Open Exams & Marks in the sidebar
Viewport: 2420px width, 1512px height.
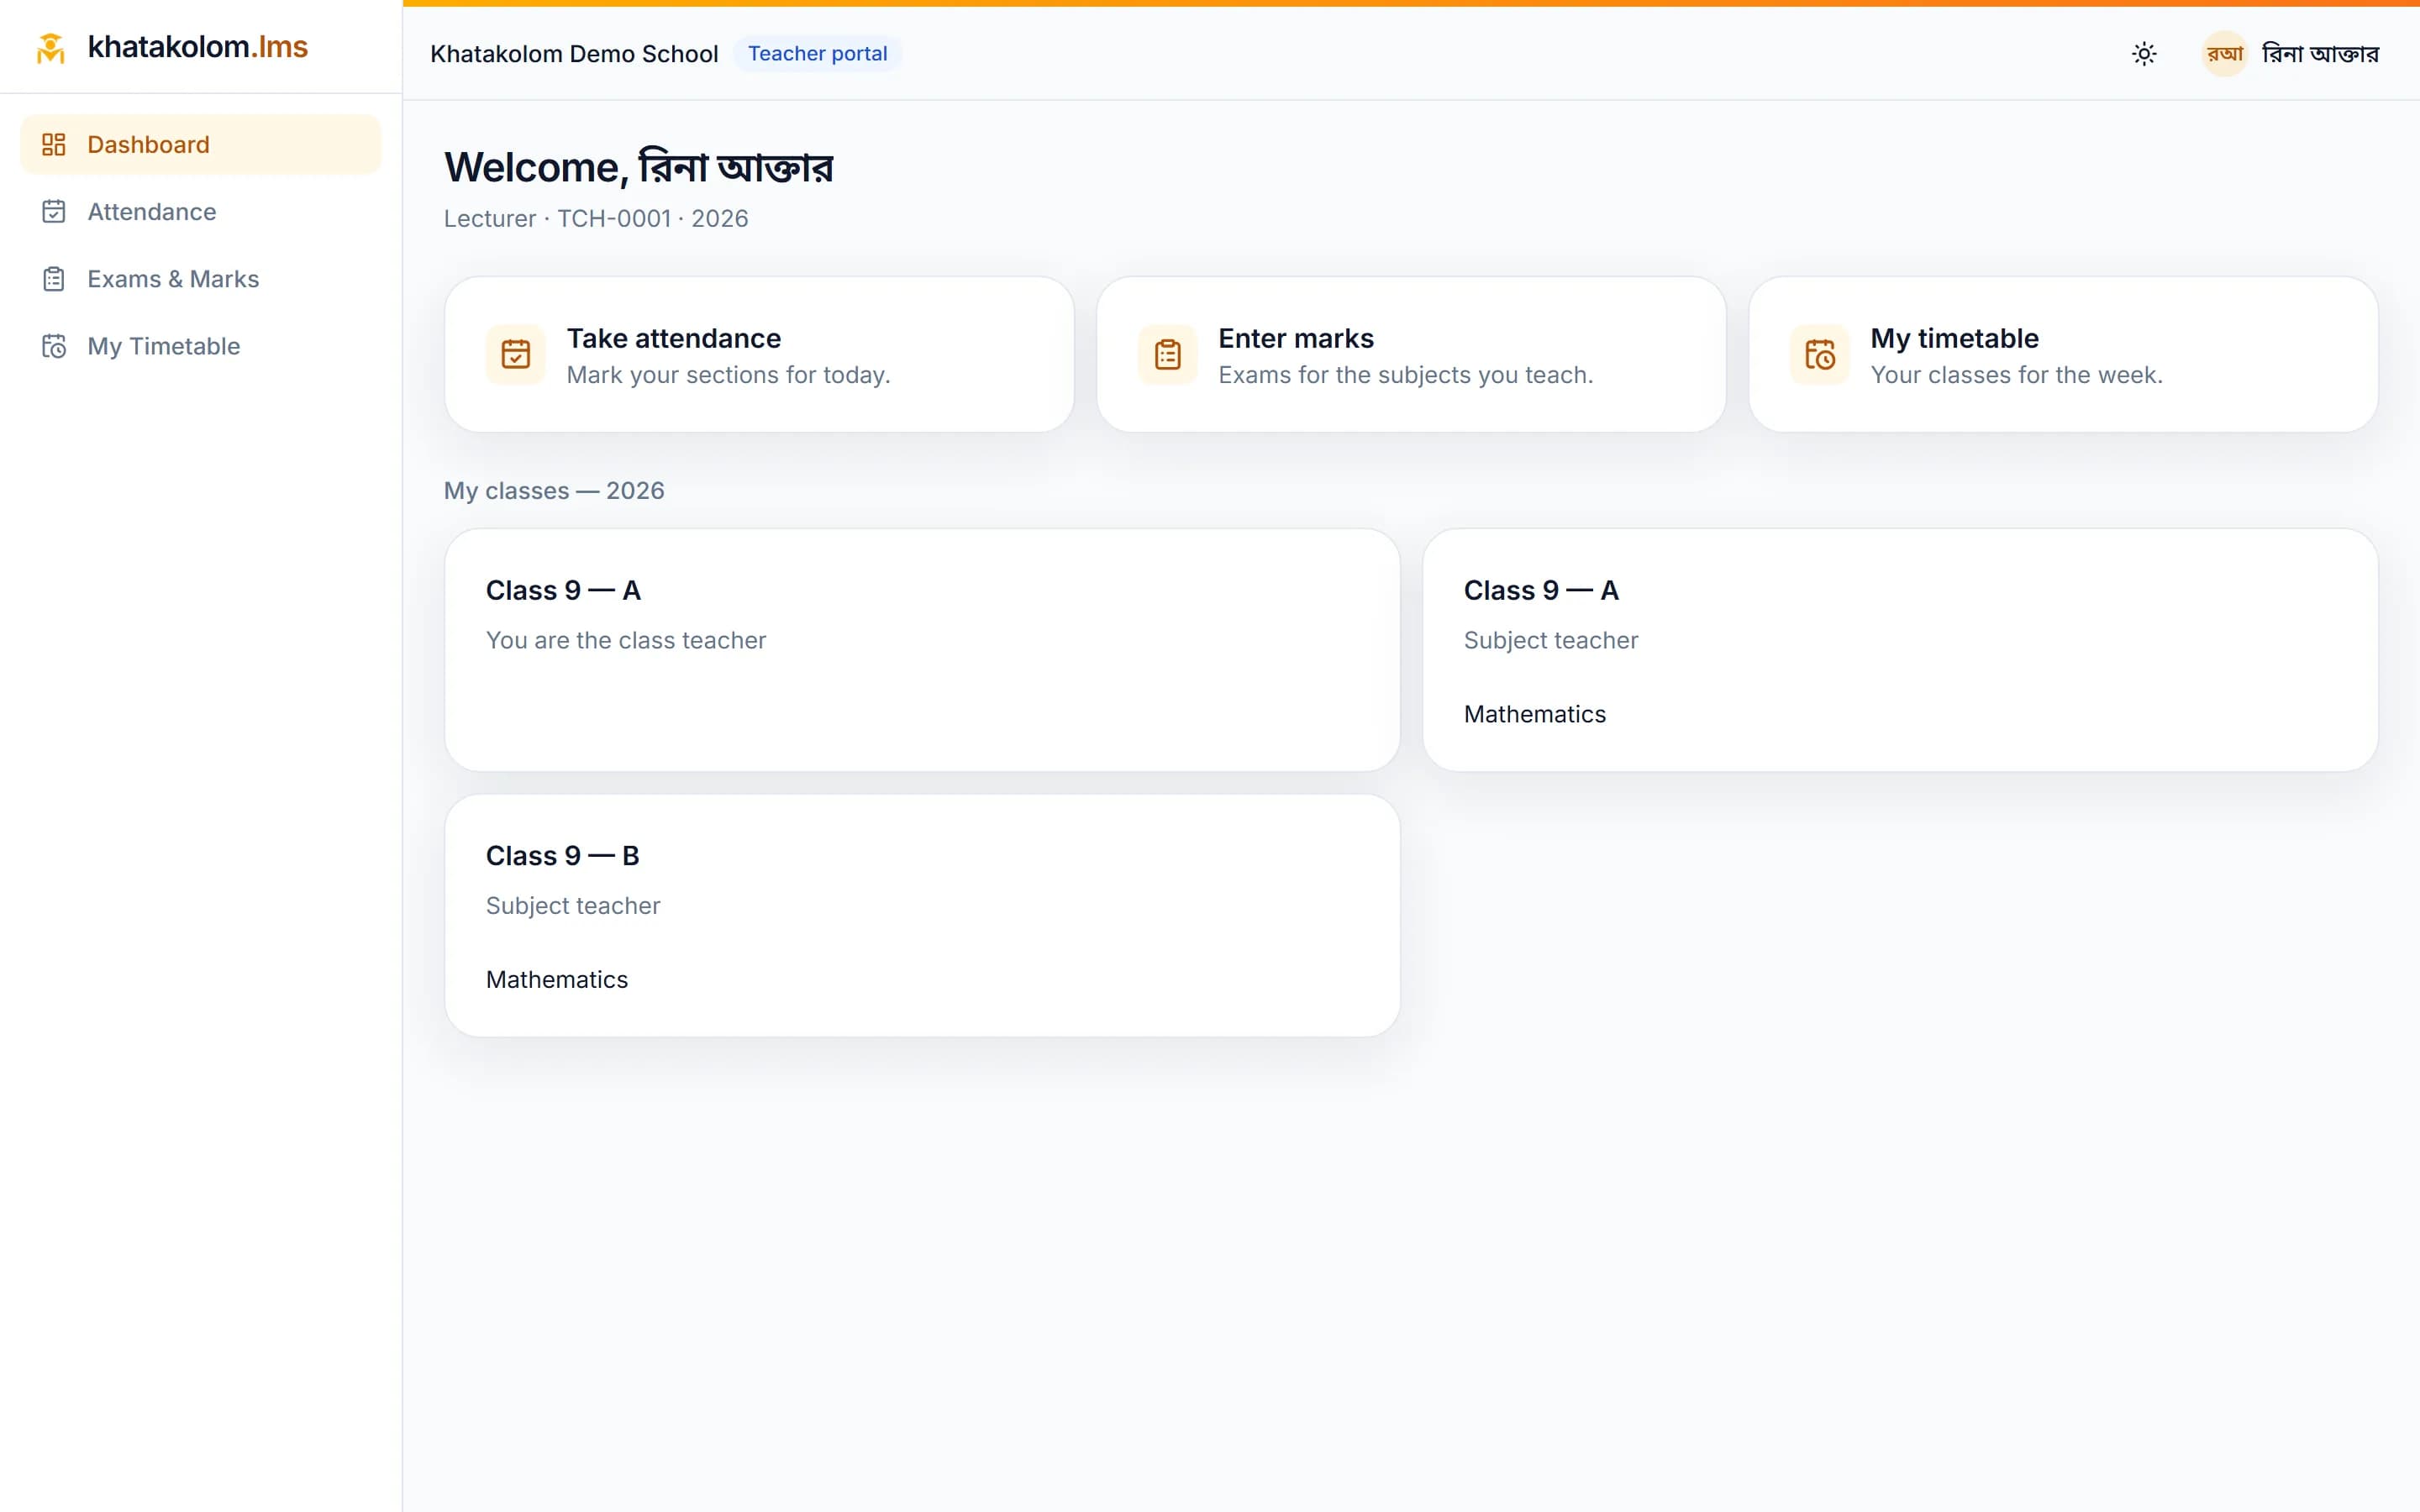click(x=201, y=279)
